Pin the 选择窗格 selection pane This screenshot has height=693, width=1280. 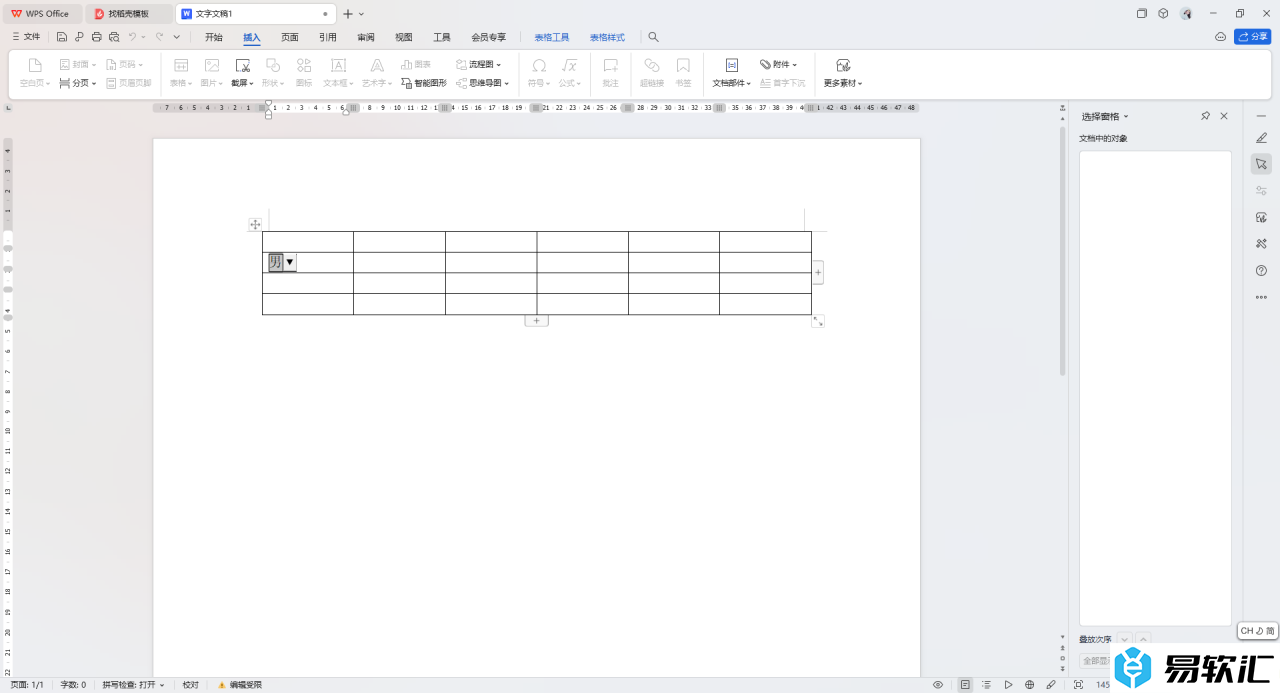(x=1206, y=116)
